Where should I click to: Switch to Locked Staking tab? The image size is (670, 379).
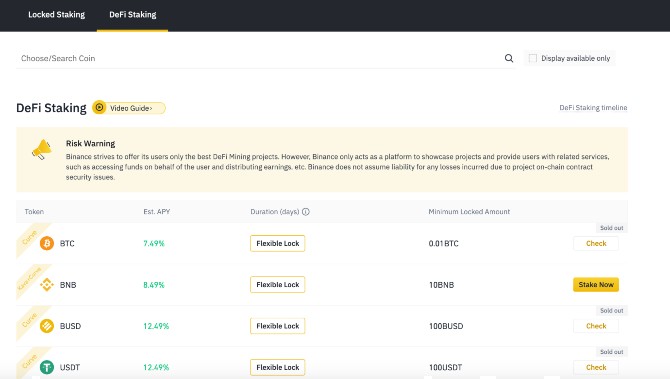click(56, 15)
